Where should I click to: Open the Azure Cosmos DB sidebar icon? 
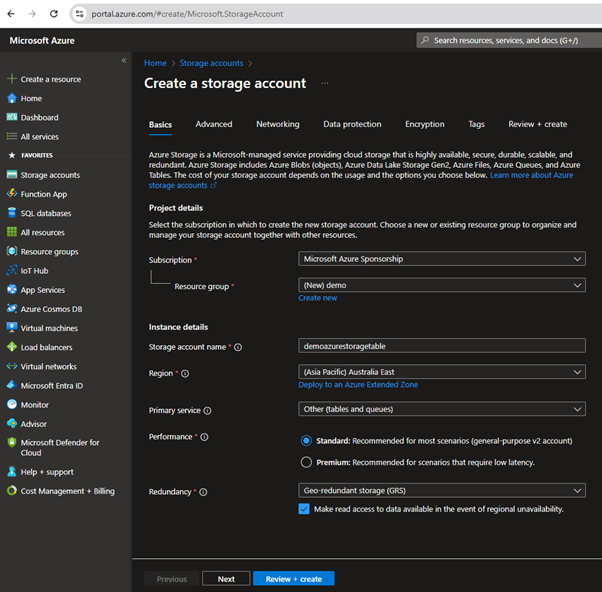tap(12, 309)
